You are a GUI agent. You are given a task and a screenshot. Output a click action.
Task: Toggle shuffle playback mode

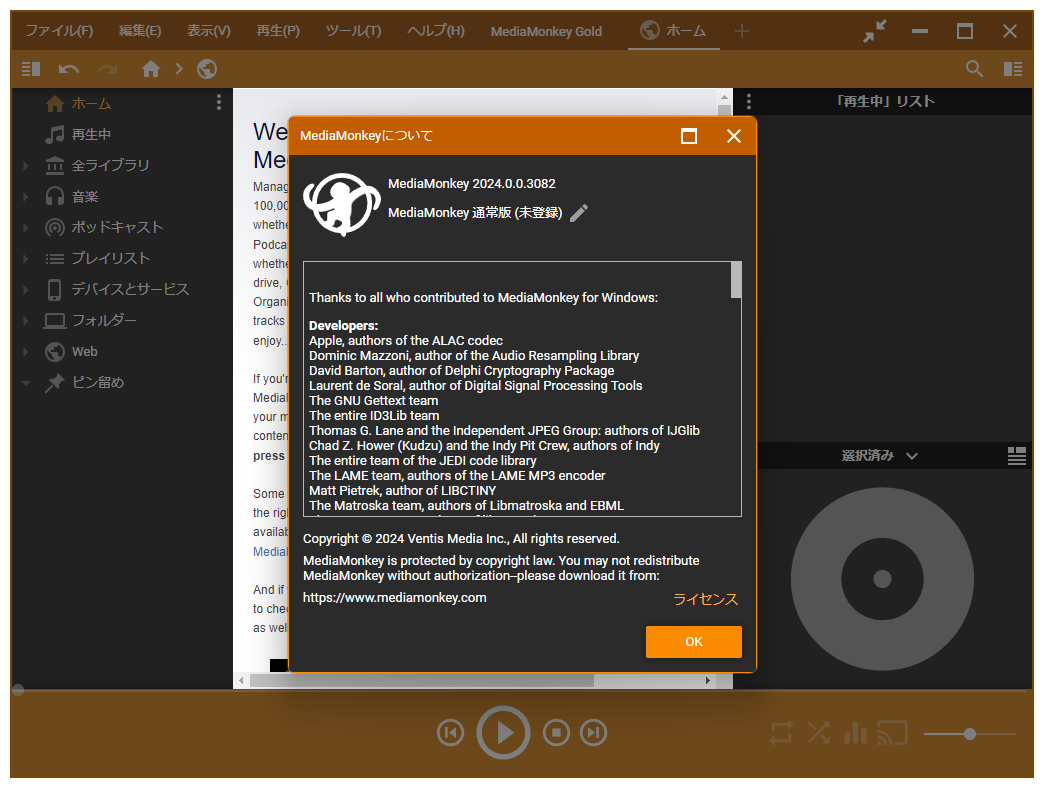point(818,732)
